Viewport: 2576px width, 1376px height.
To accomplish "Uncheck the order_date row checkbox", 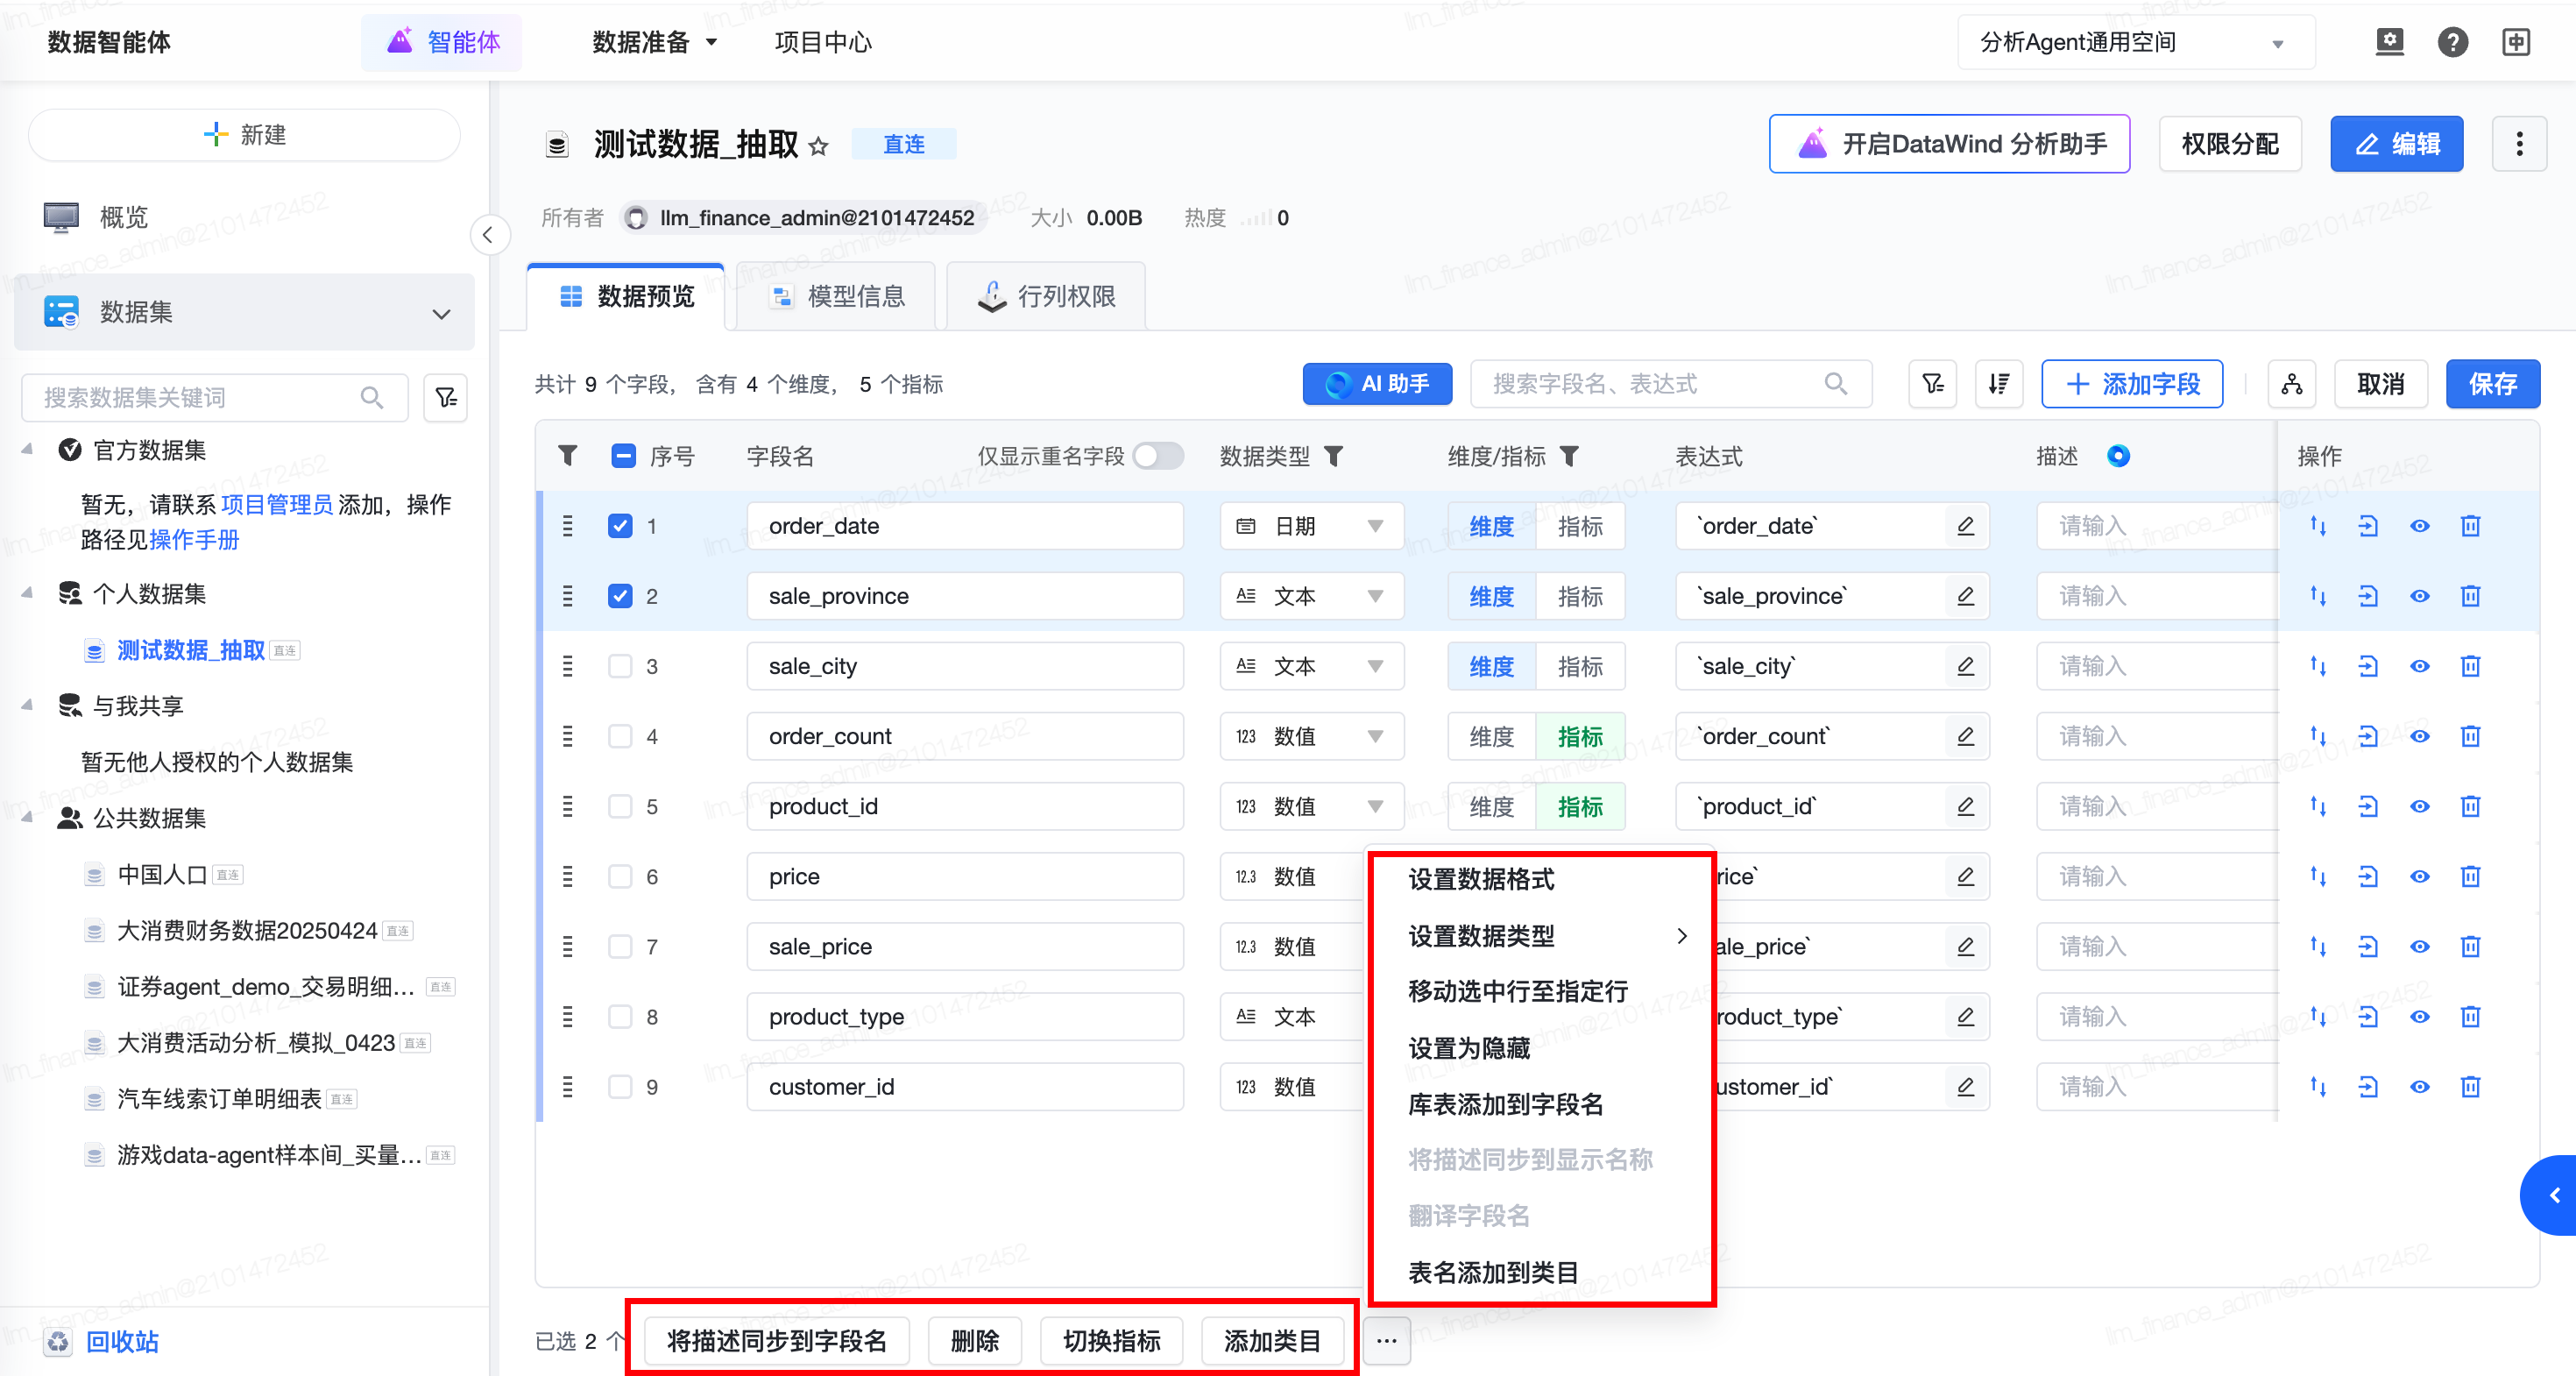I will tap(620, 526).
